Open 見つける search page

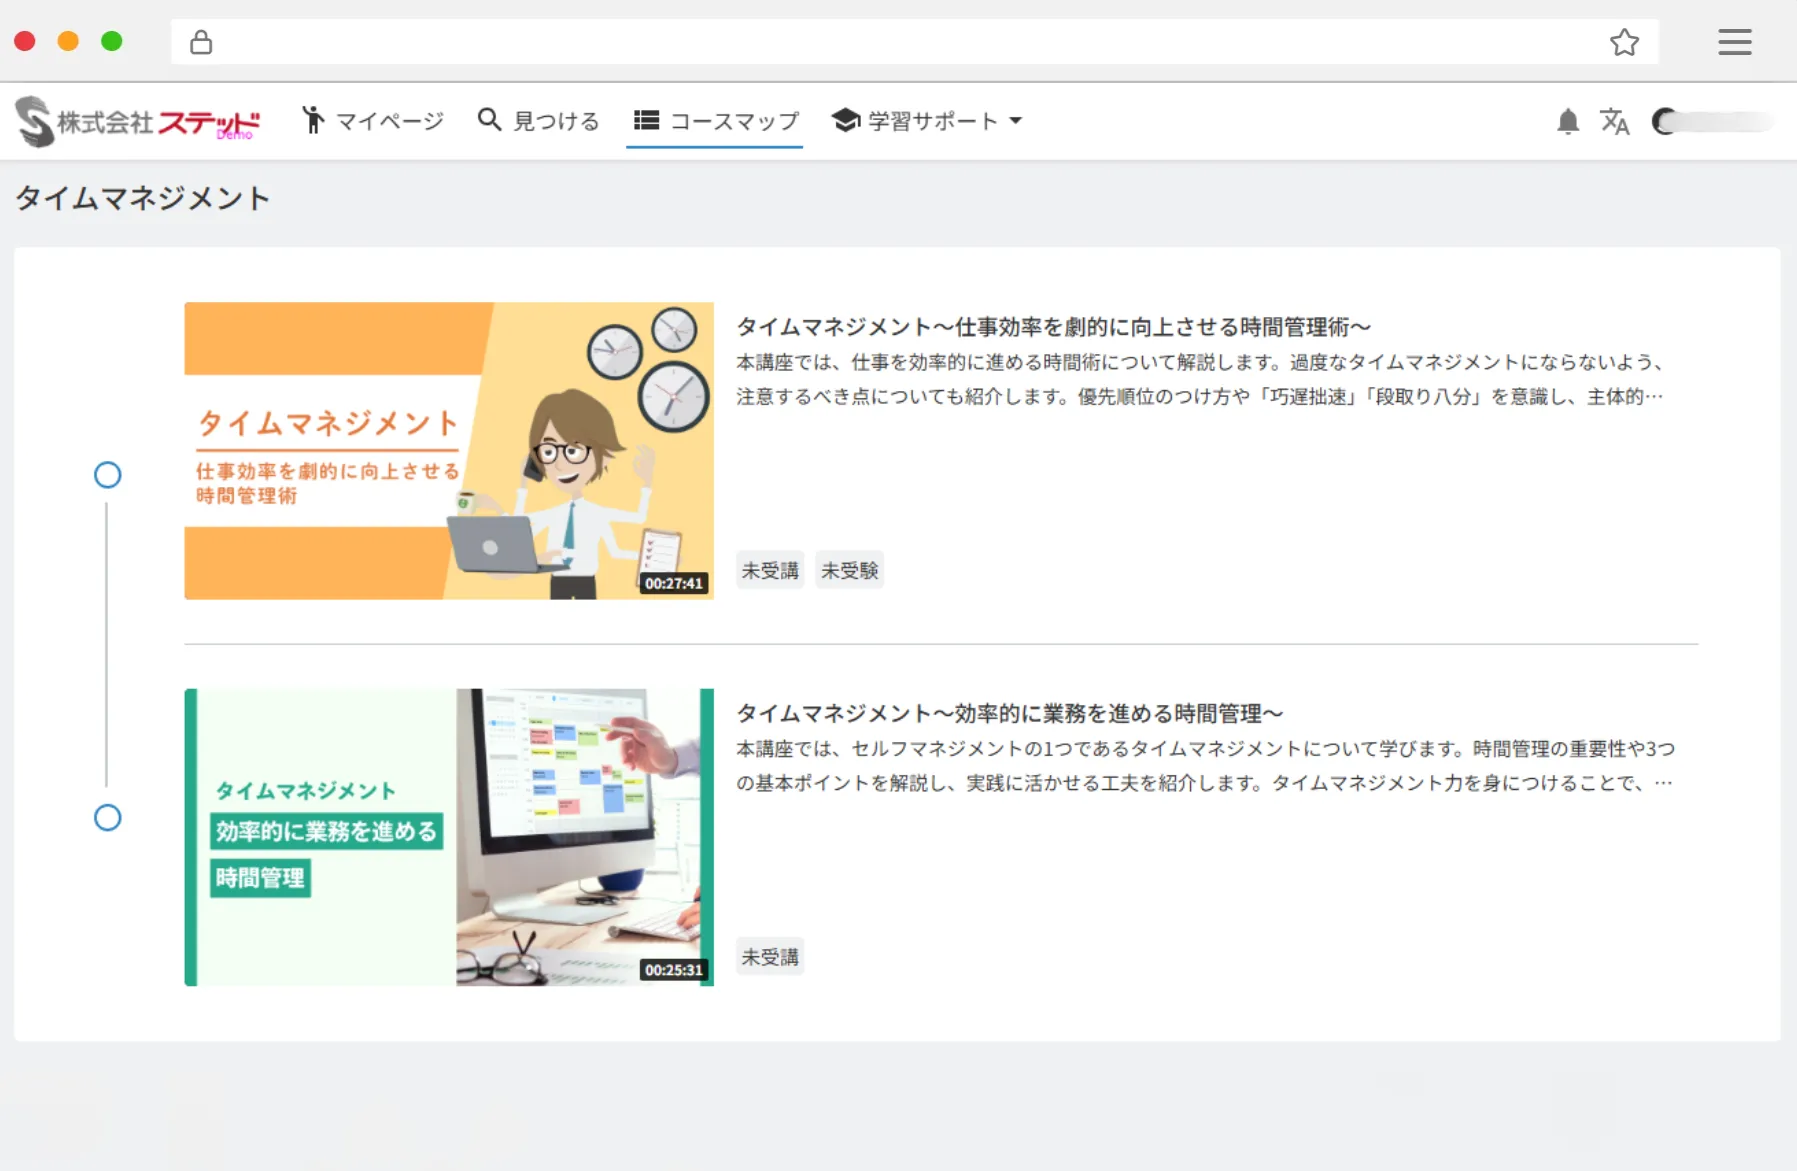(x=538, y=121)
